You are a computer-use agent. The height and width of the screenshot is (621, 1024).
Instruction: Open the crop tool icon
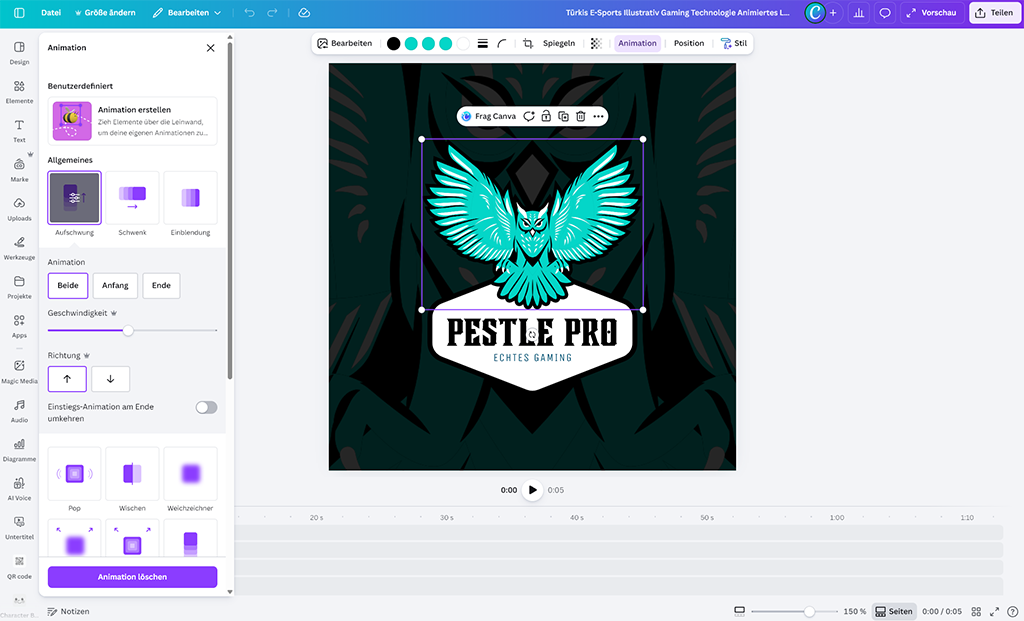528,43
